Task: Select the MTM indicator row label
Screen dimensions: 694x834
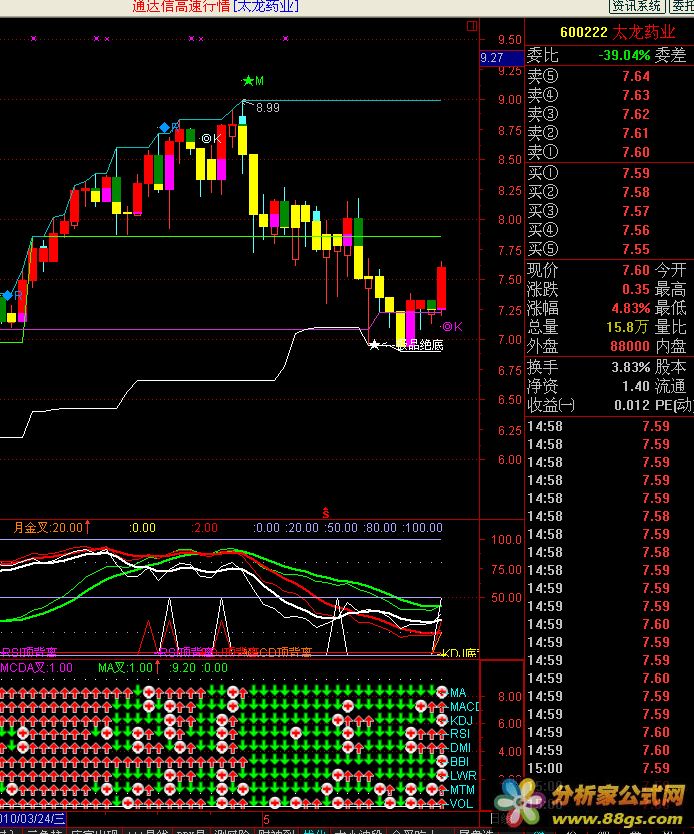Action: 462,789
